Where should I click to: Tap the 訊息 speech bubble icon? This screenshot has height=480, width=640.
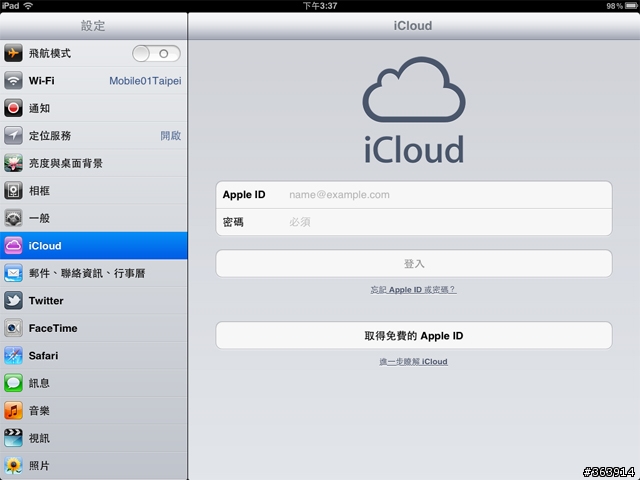point(13,383)
